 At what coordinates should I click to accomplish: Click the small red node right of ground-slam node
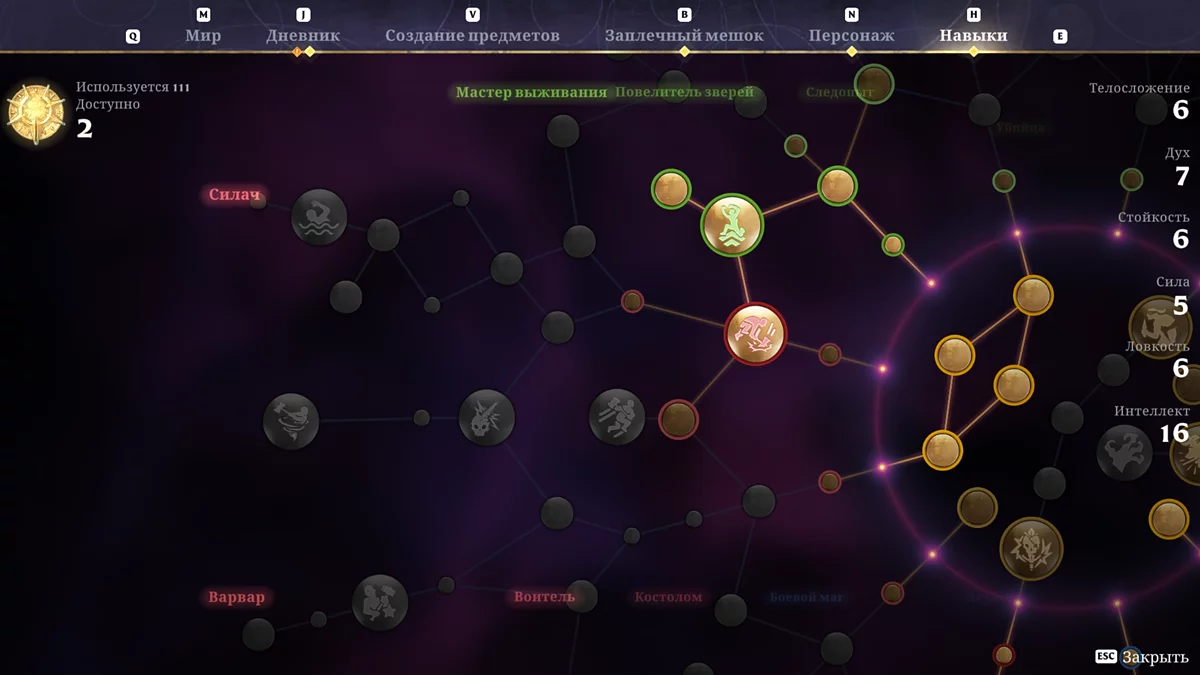[x=829, y=354]
